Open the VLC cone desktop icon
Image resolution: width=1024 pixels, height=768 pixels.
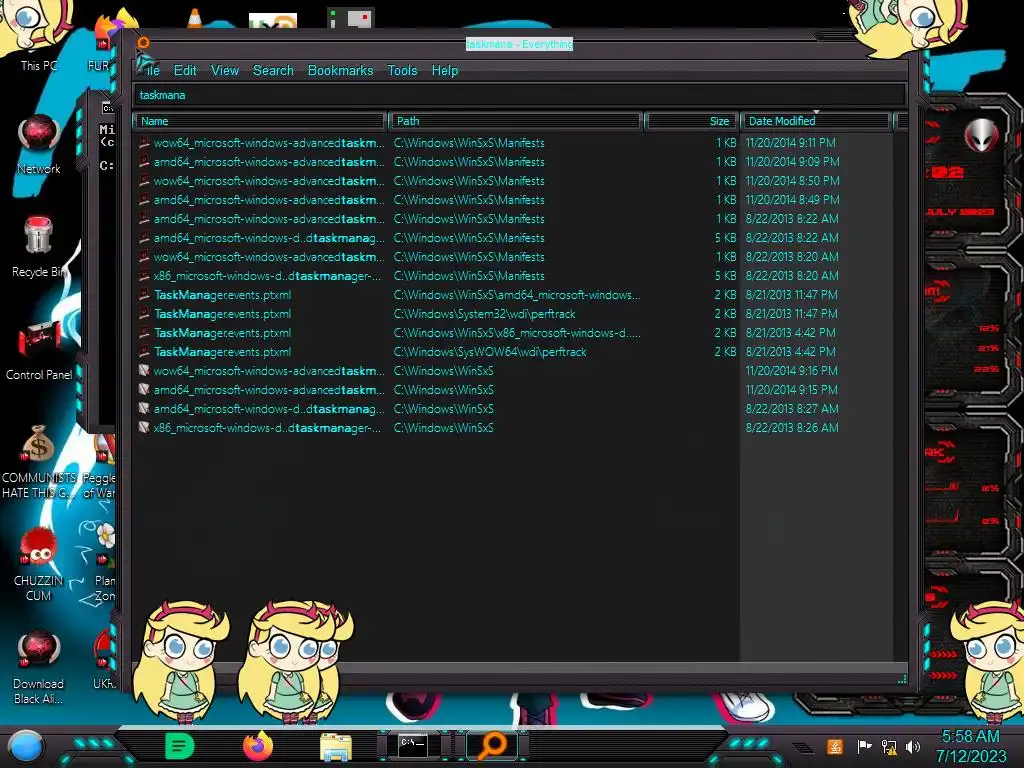[195, 18]
